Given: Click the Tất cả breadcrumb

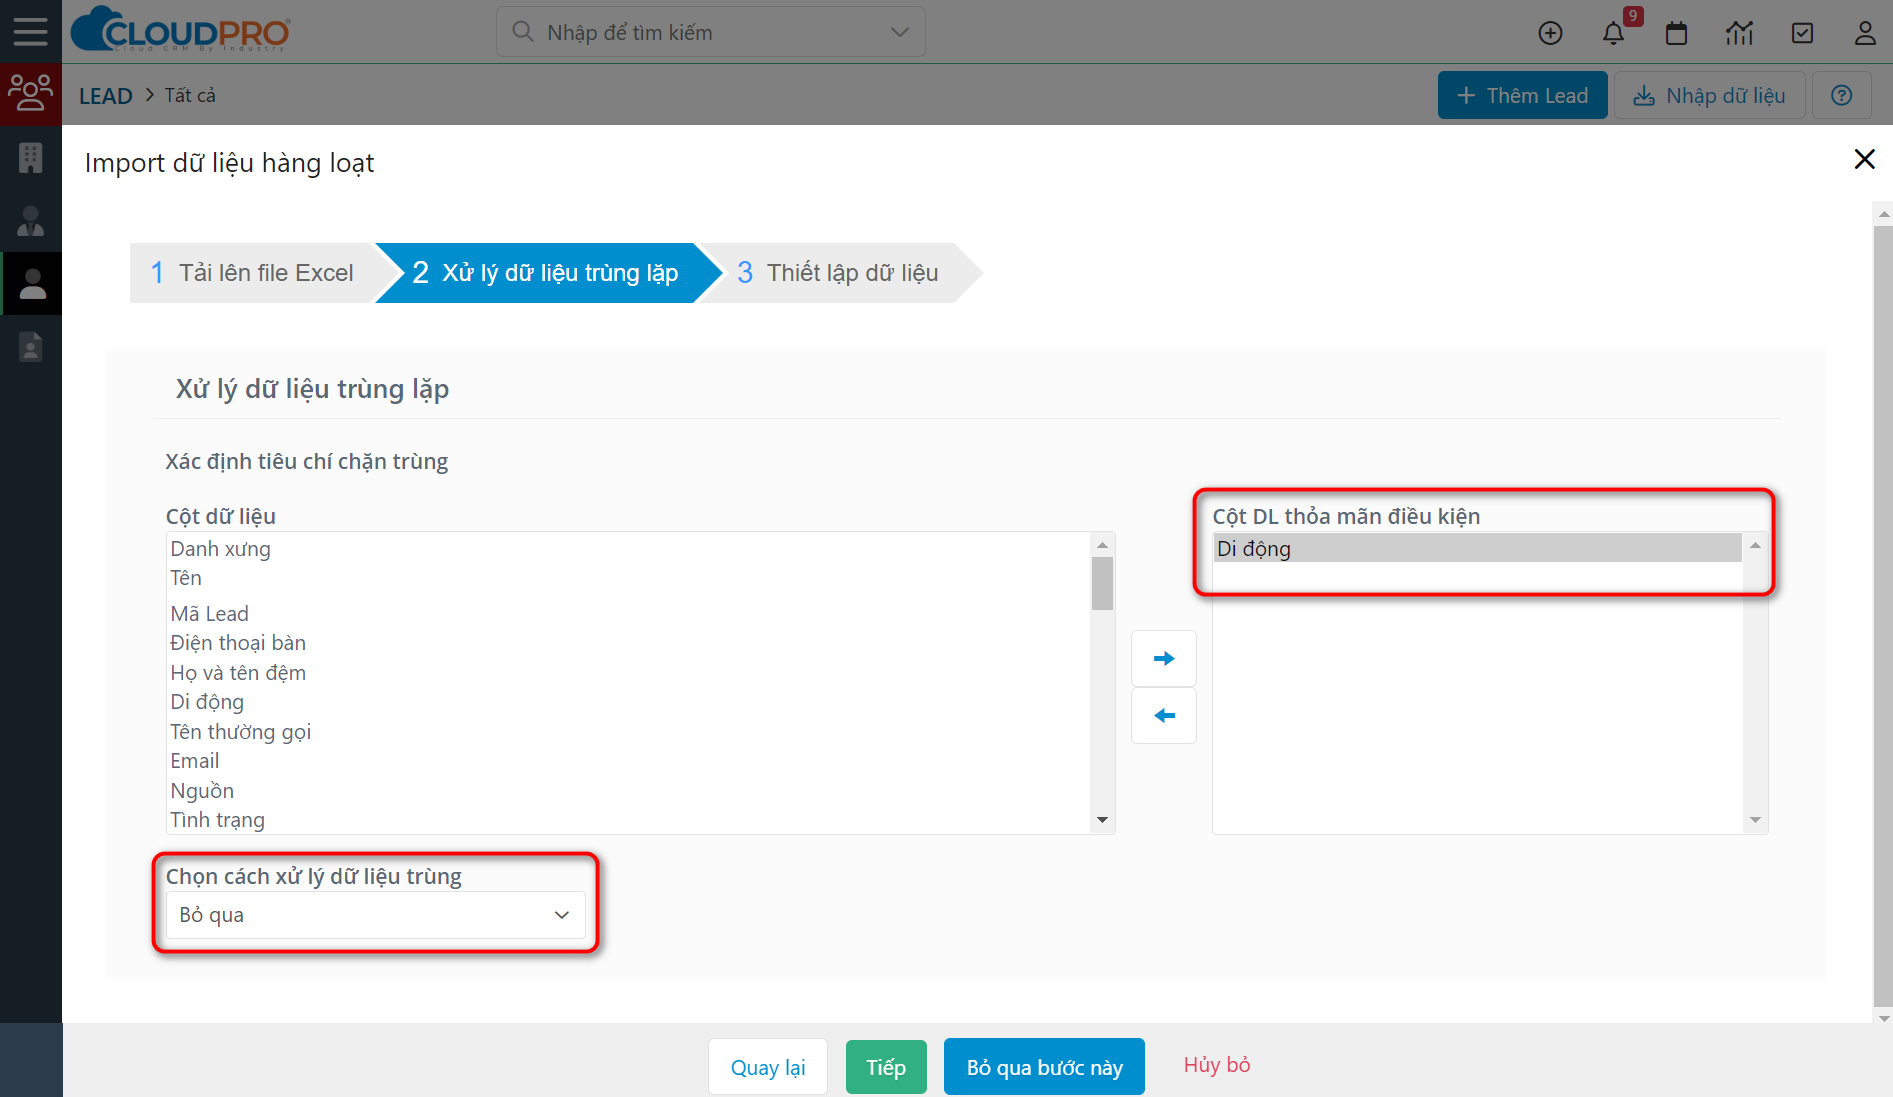Looking at the screenshot, I should click(x=190, y=95).
